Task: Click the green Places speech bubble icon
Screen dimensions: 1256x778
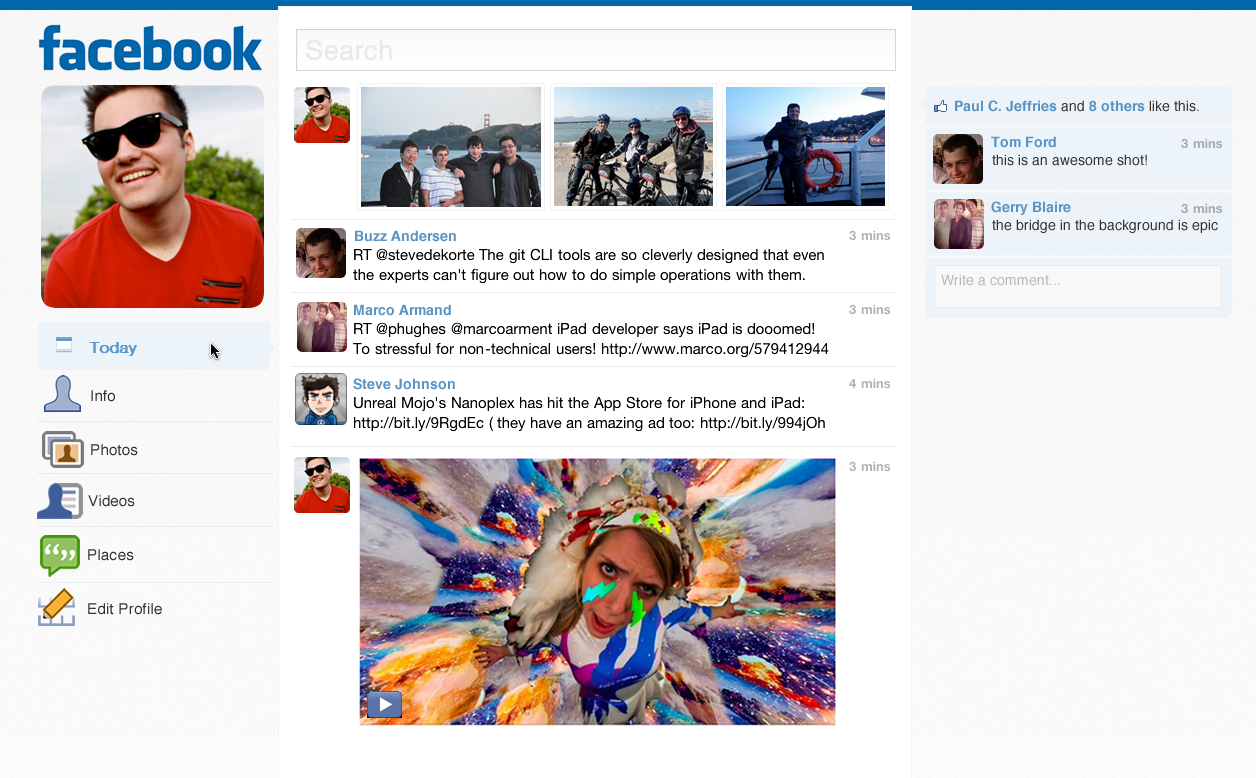Action: [59, 555]
